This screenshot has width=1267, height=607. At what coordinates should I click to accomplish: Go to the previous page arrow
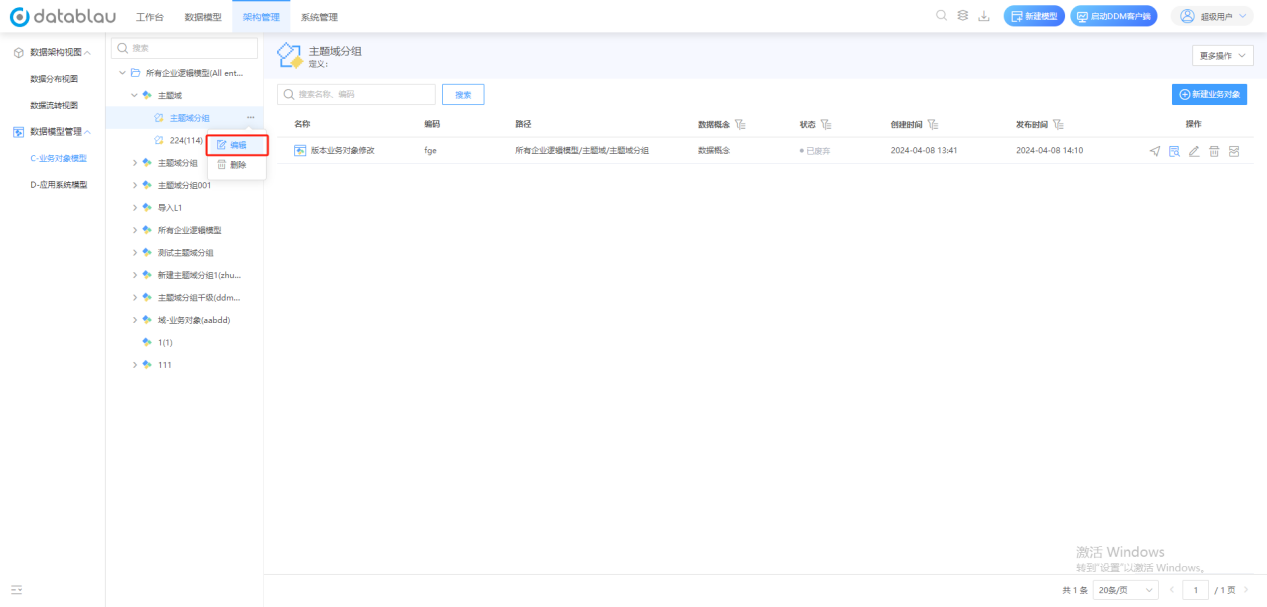tap(1172, 590)
